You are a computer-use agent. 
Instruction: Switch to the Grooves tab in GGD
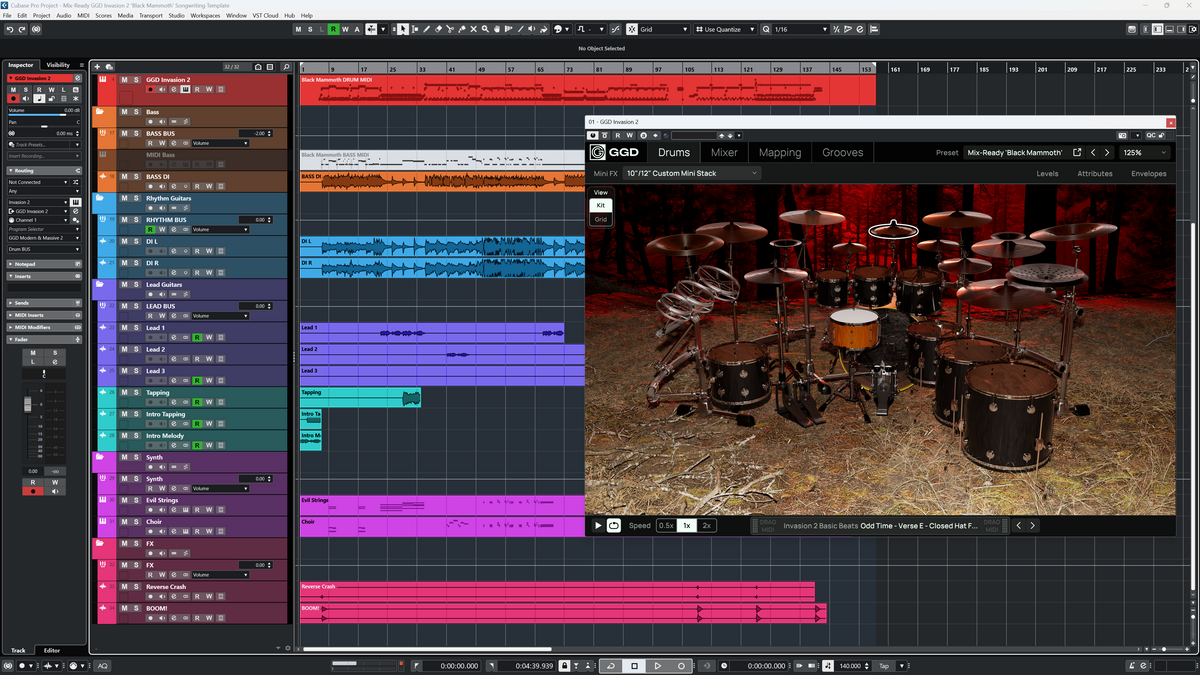point(842,152)
